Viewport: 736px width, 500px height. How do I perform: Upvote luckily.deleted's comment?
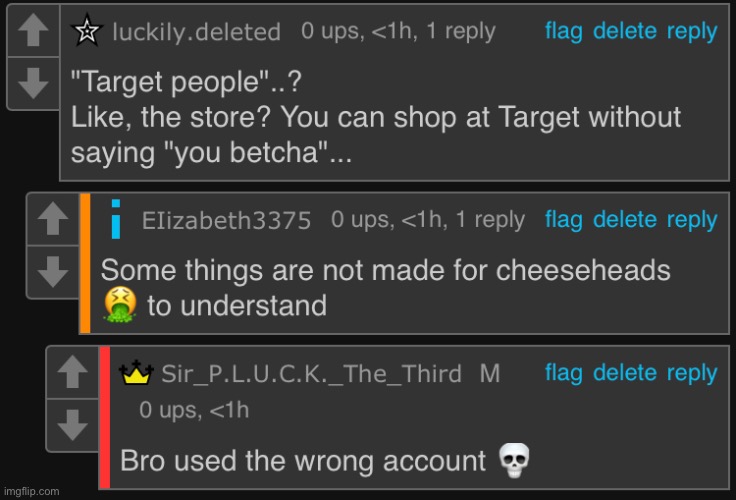coord(33,31)
